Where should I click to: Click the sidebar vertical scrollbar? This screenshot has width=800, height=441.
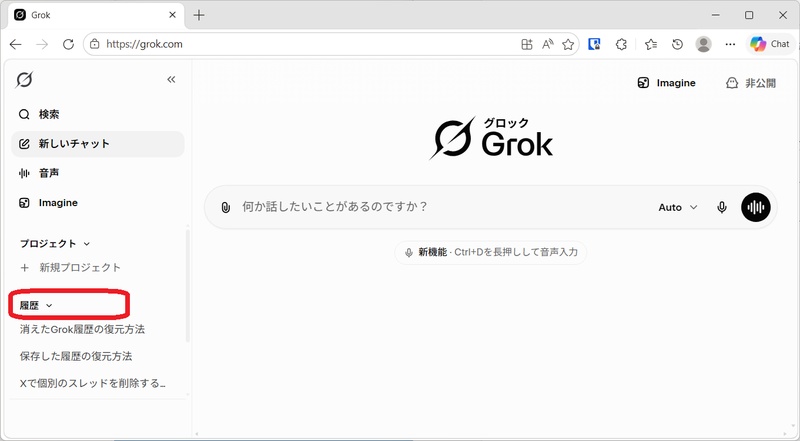pos(187,286)
